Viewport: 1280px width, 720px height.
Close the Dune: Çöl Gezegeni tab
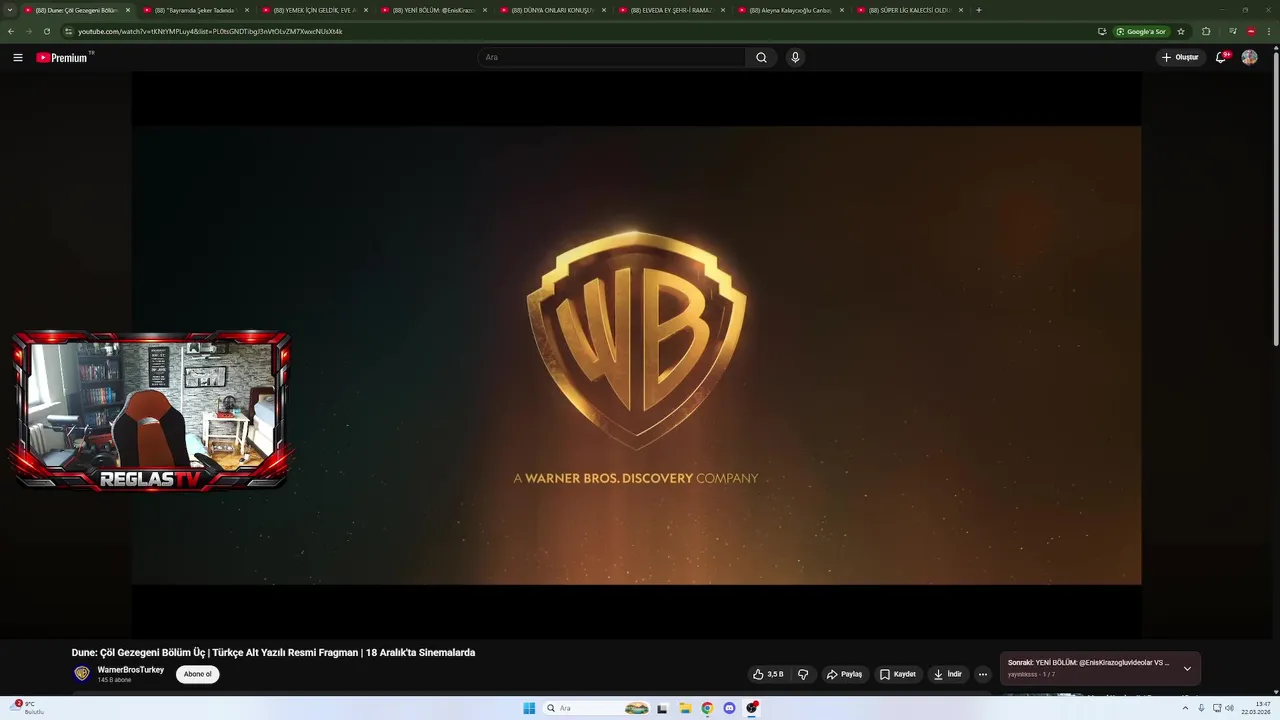128,10
